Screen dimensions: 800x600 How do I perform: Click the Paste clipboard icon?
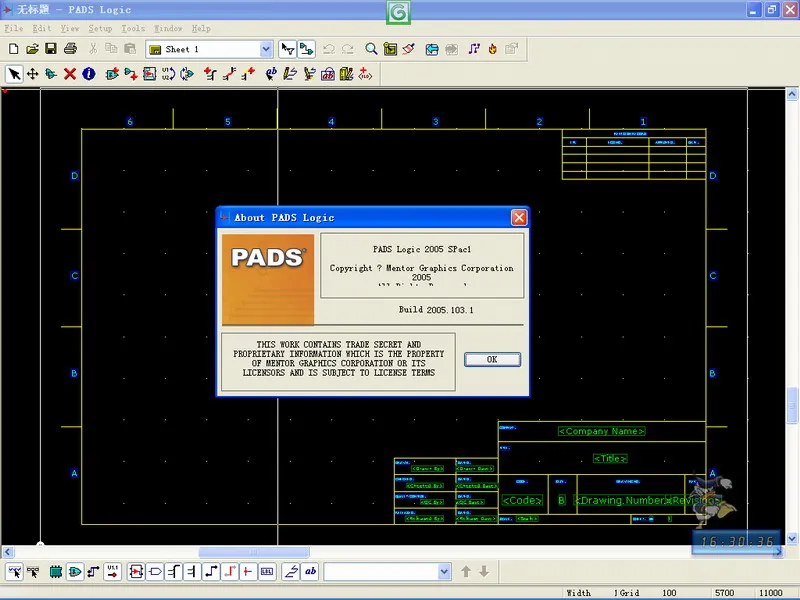(130, 49)
